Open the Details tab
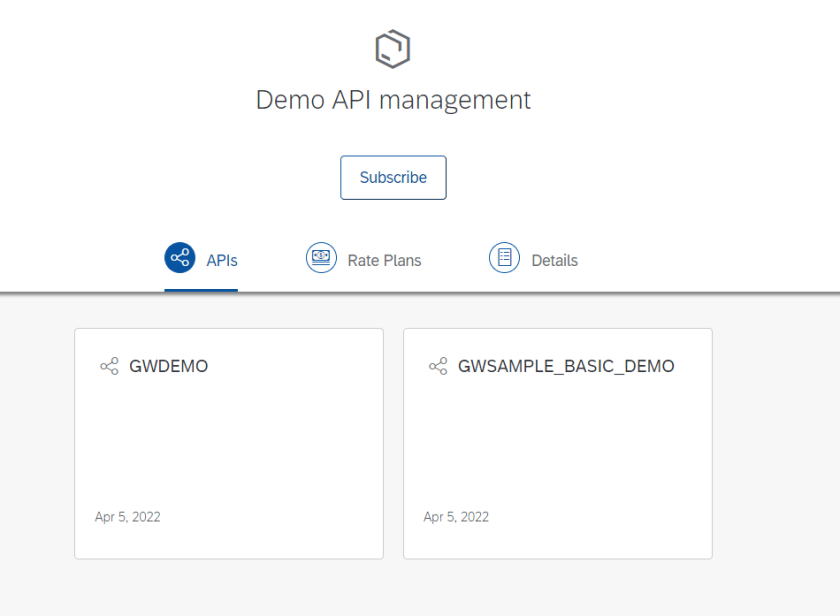 [x=554, y=259]
